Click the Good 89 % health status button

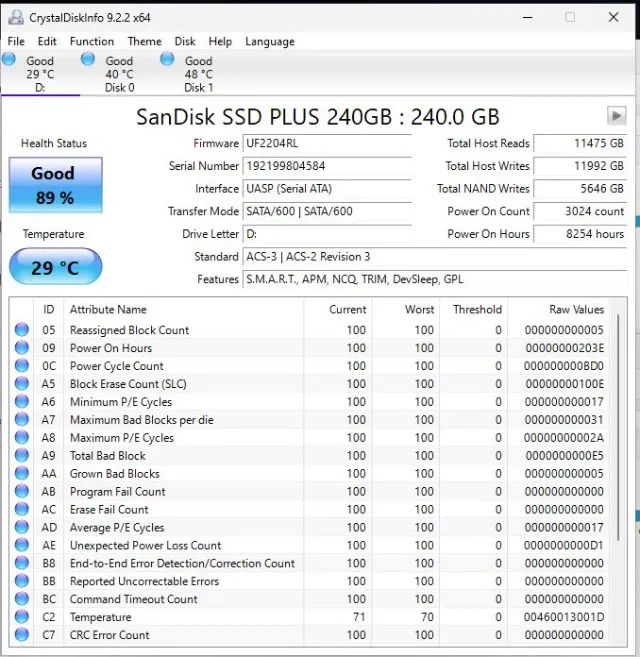55,185
